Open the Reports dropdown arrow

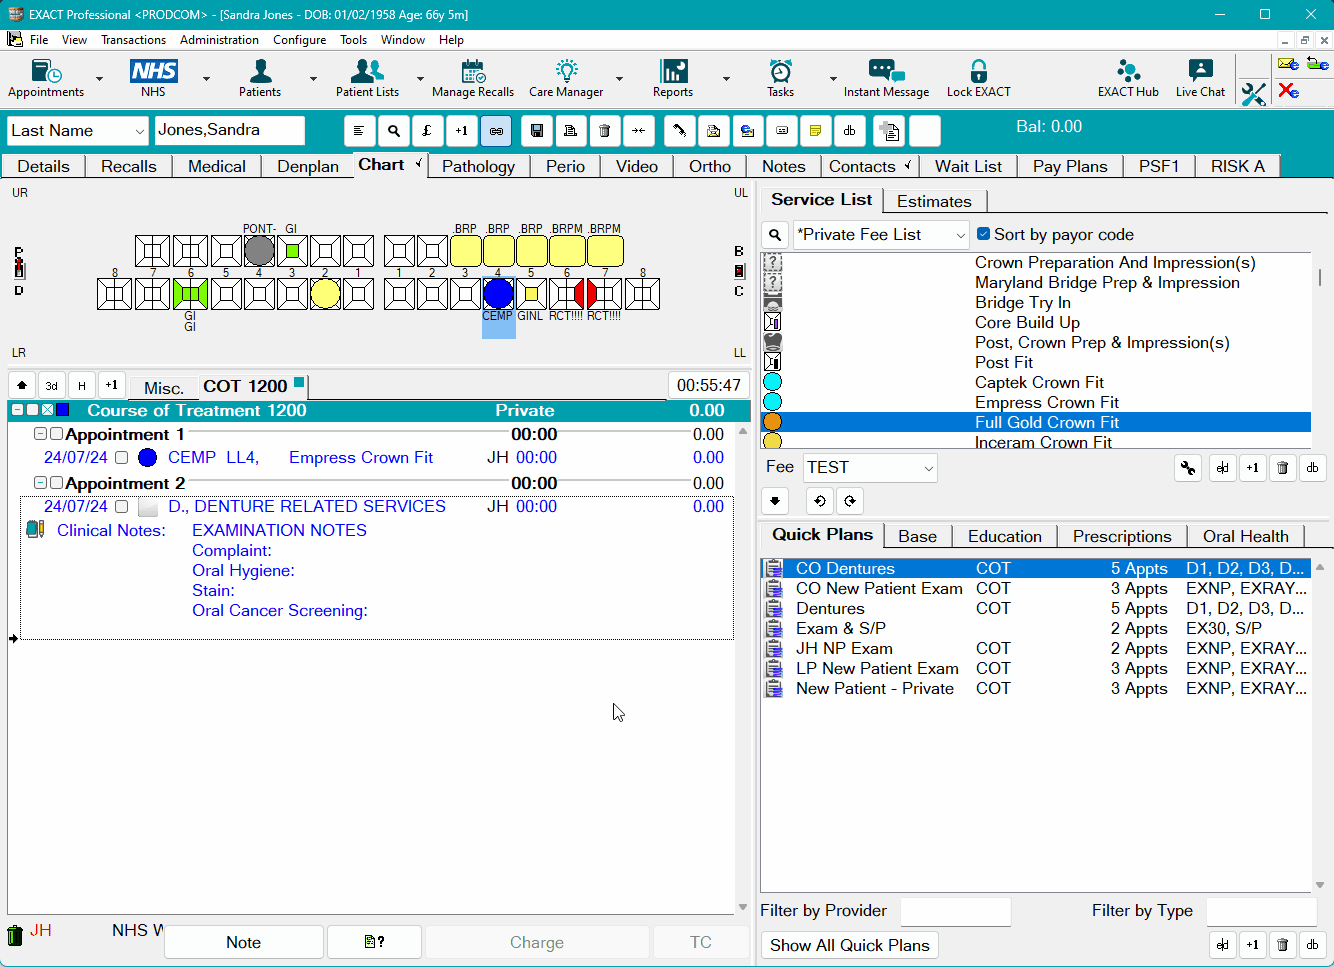click(726, 79)
